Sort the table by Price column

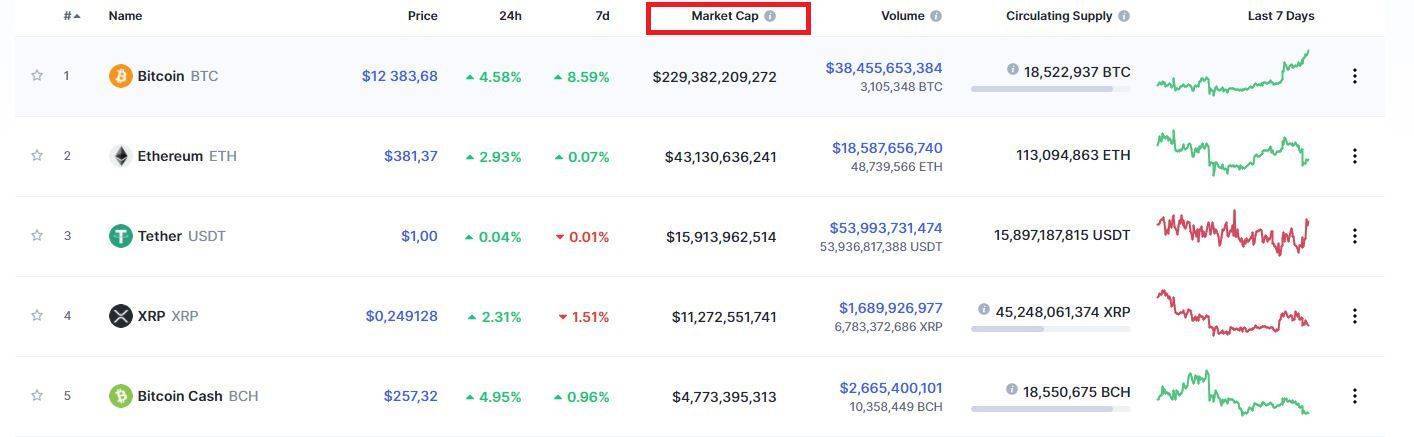pyautogui.click(x=422, y=16)
